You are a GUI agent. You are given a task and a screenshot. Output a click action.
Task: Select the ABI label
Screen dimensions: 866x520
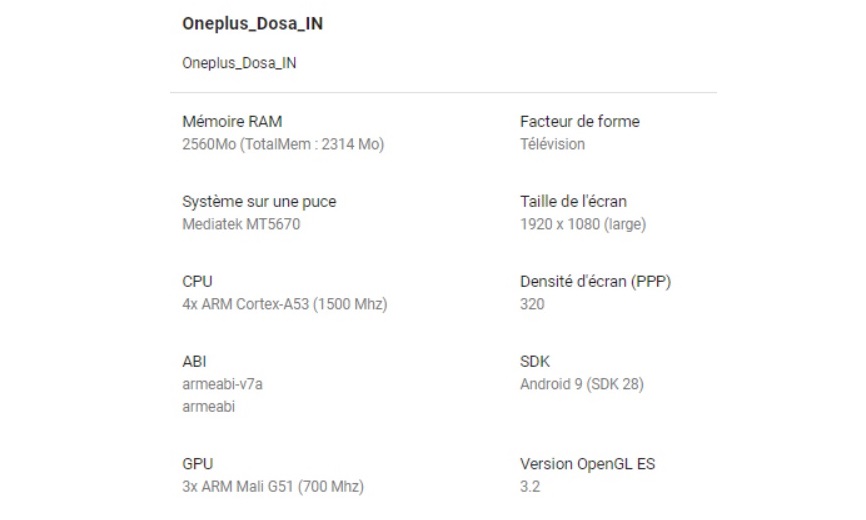(194, 361)
